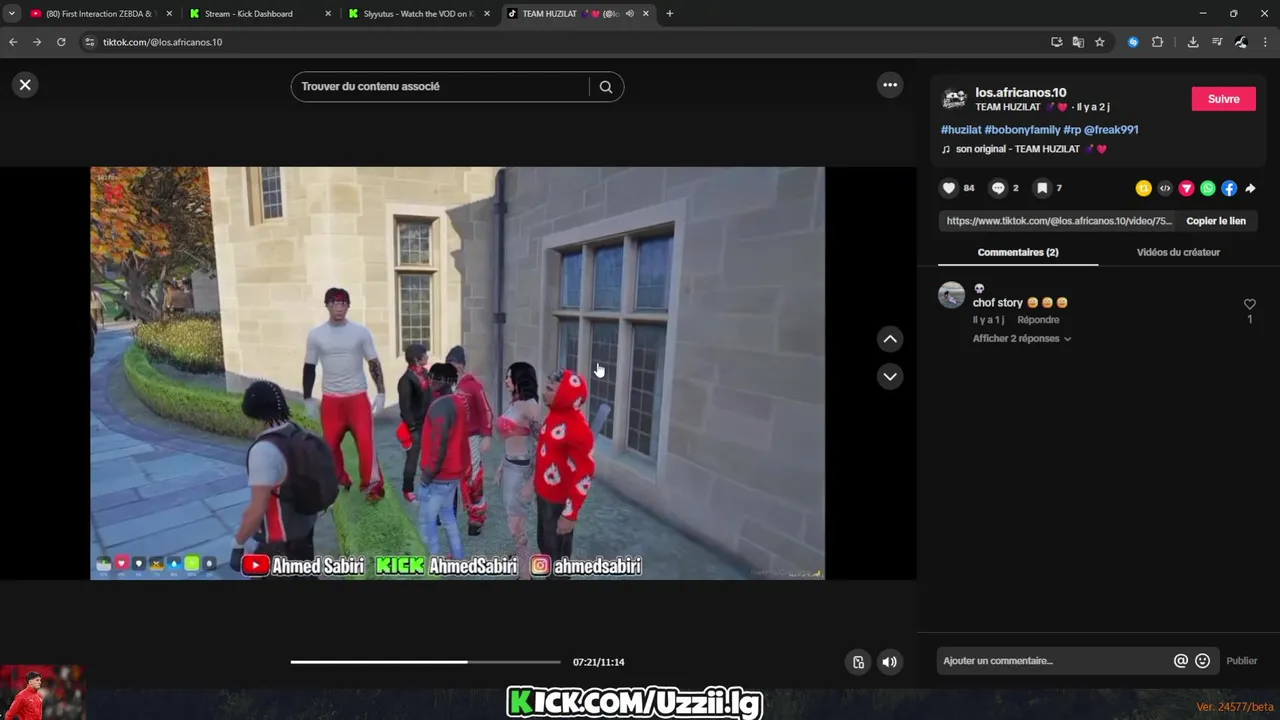Click the 'Copier le lien' button
This screenshot has height=720, width=1280.
pos(1216,221)
